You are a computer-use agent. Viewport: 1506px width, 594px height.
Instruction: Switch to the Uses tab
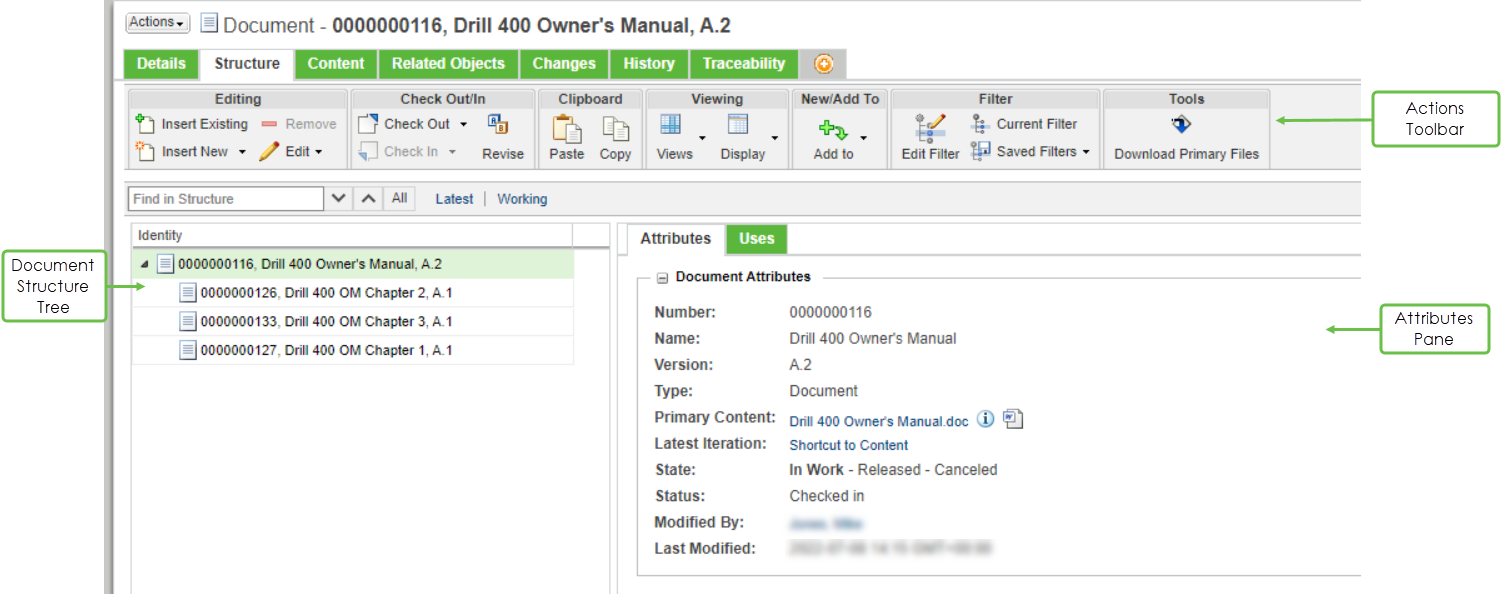point(757,238)
